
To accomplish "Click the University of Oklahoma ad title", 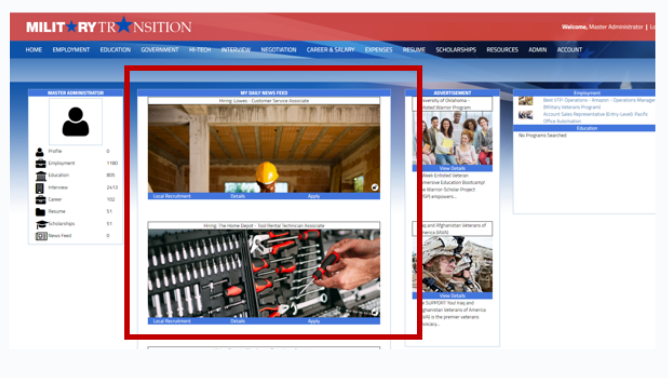I will point(452,104).
